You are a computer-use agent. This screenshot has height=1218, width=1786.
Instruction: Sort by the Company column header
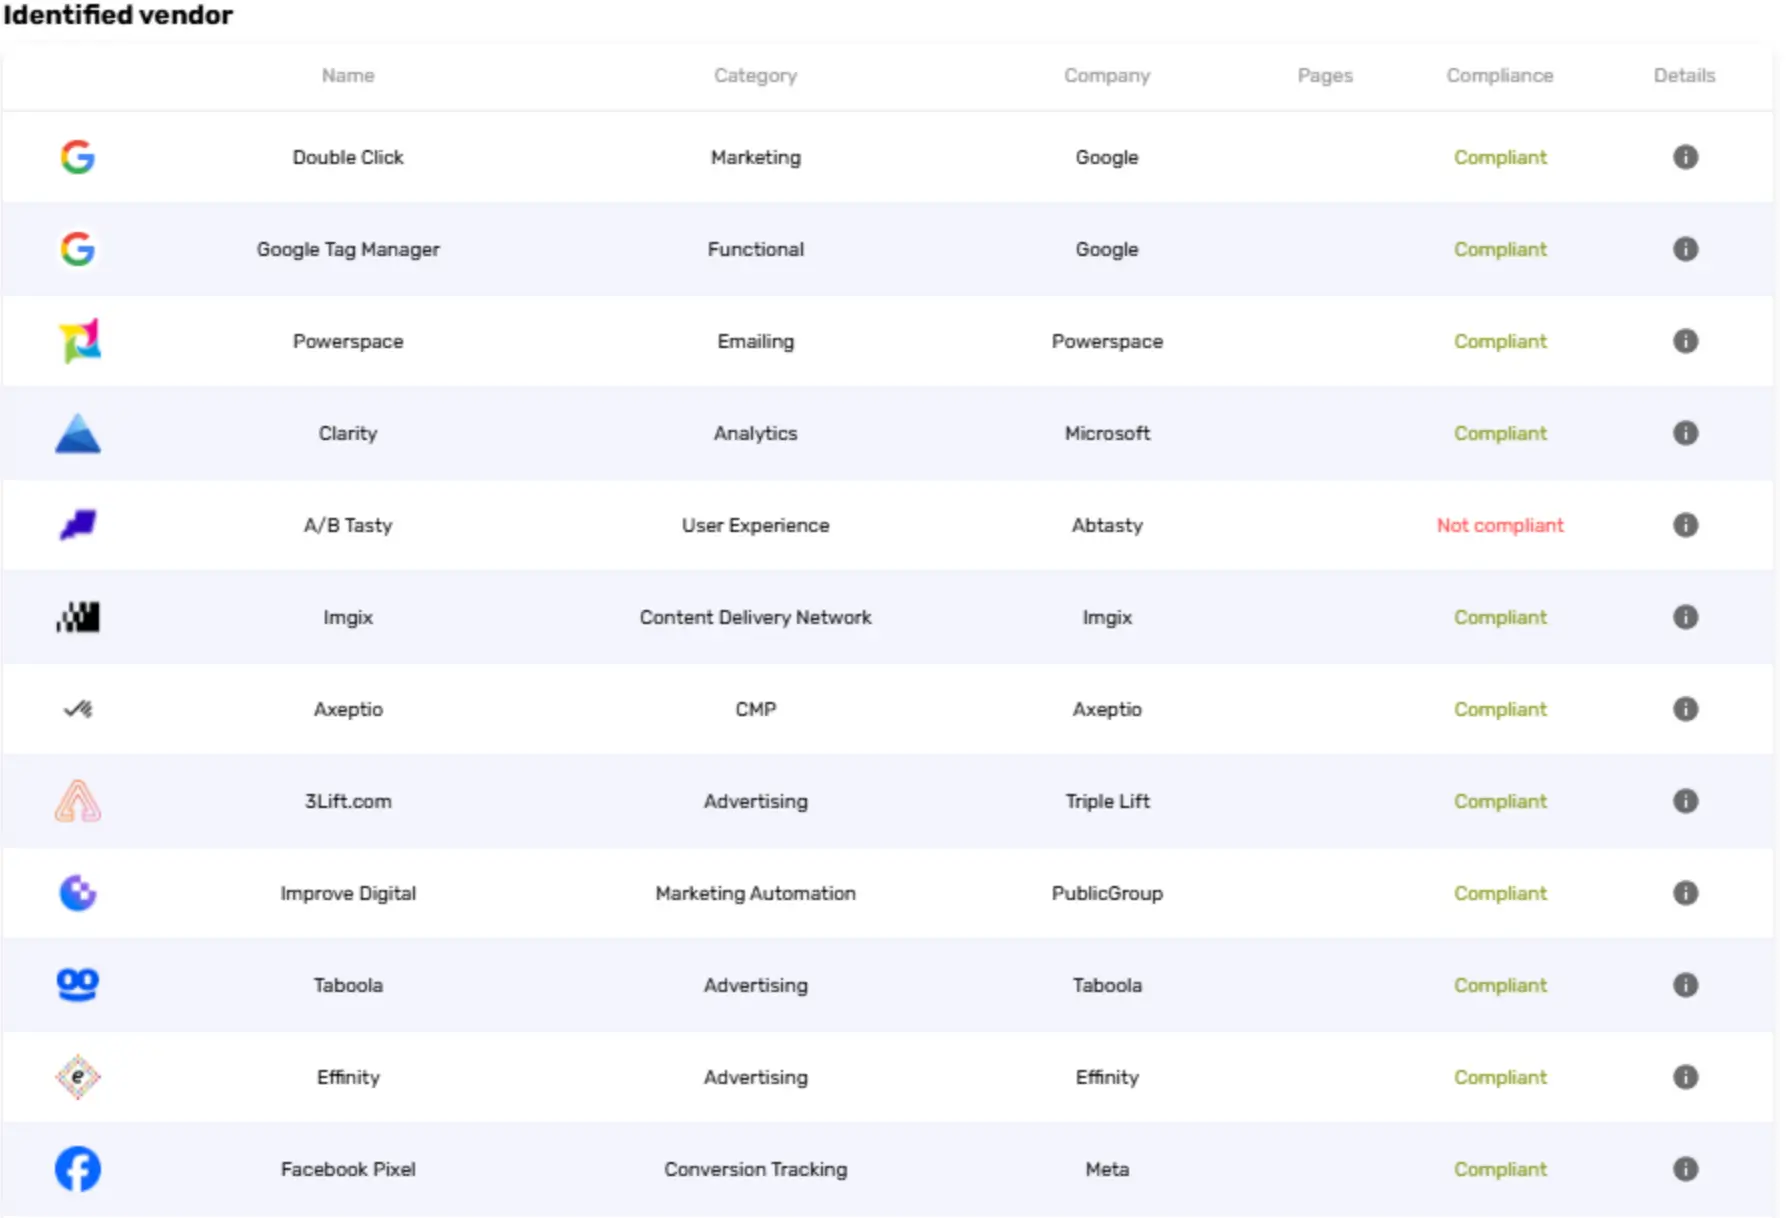tap(1107, 75)
